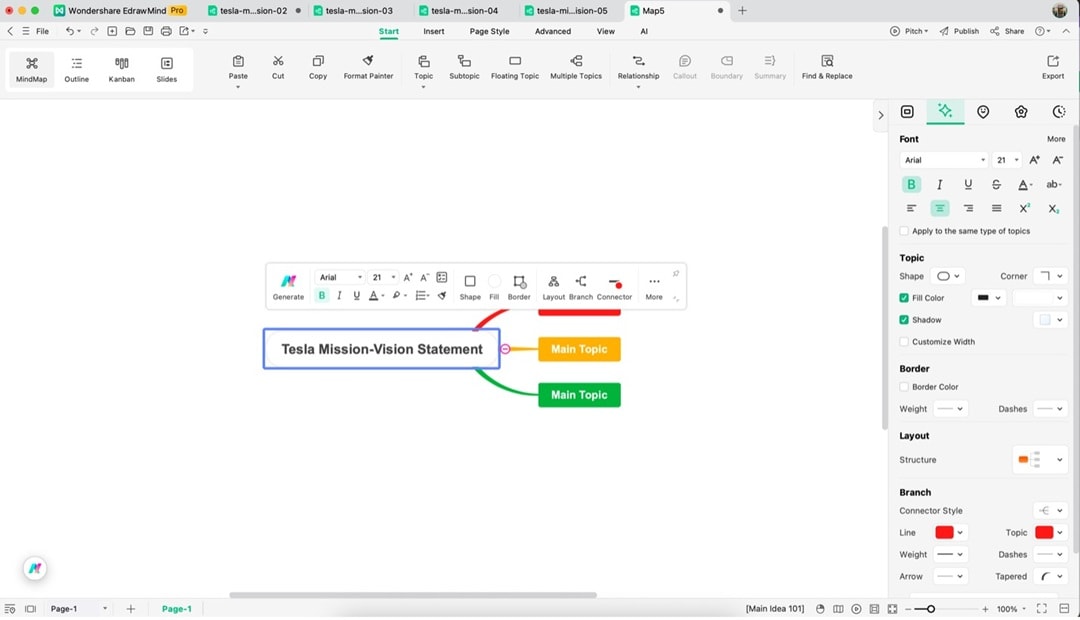
Task: Open Find & Replace
Action: pos(827,68)
